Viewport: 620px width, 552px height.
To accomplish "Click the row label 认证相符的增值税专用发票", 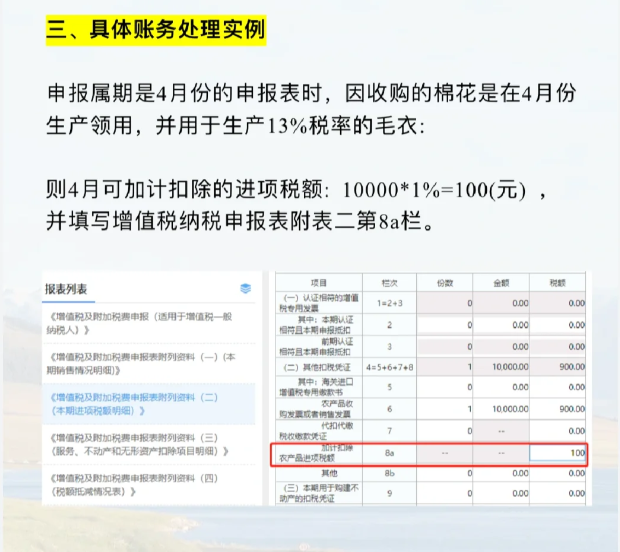I will 319,303.
